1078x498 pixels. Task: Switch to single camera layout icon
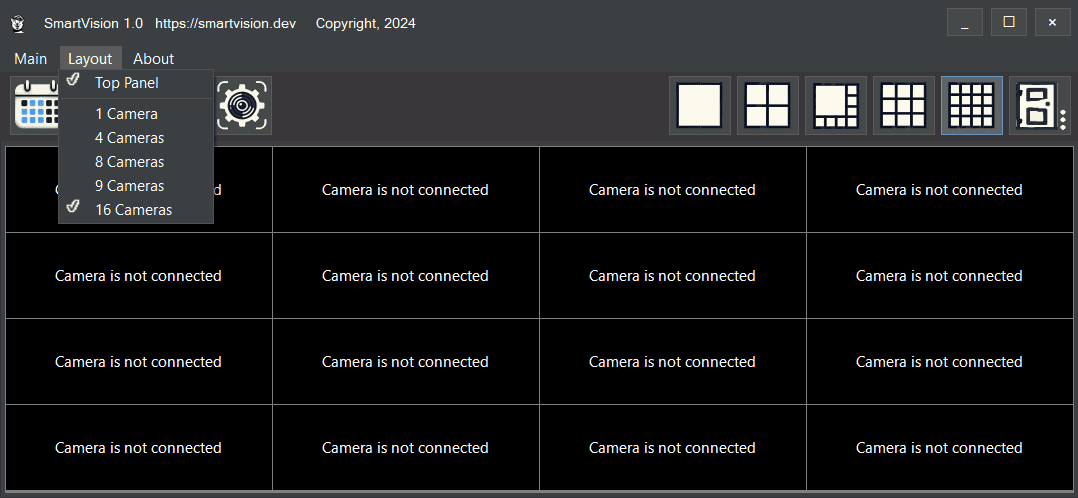coord(699,105)
